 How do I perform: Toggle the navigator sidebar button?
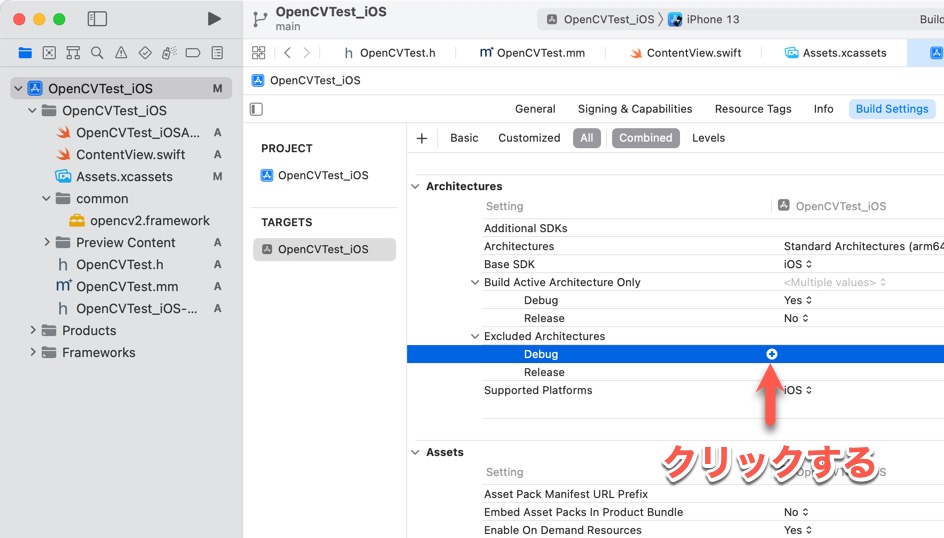(x=97, y=19)
